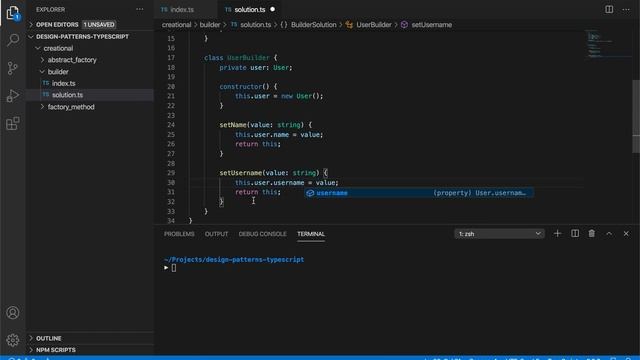Open the Extensions view

13,123
